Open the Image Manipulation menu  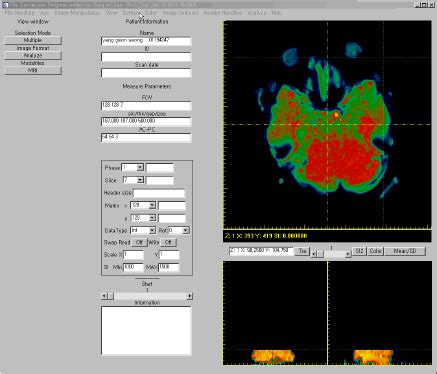(77, 13)
